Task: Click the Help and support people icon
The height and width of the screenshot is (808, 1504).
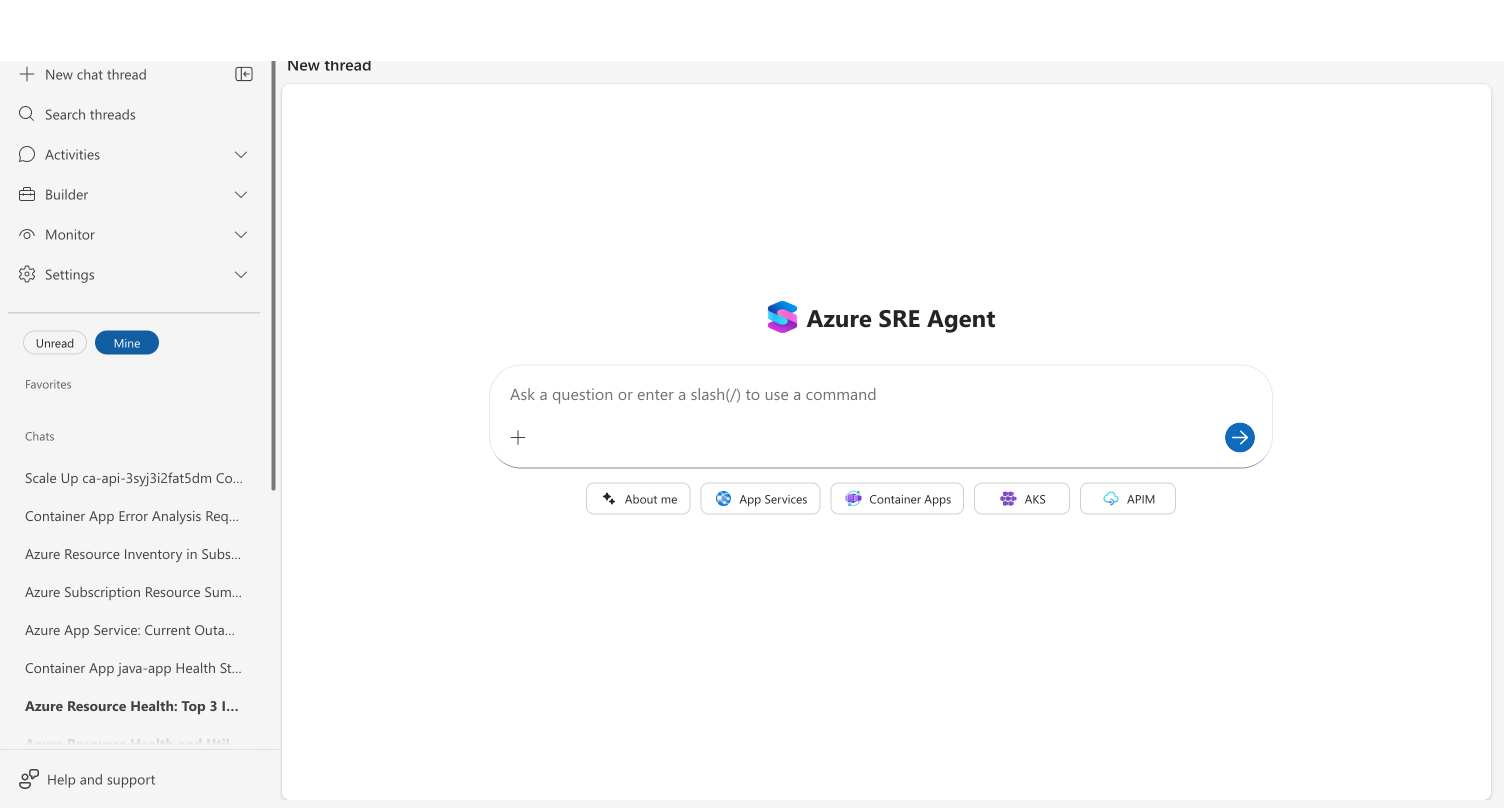Action: pyautogui.click(x=29, y=779)
